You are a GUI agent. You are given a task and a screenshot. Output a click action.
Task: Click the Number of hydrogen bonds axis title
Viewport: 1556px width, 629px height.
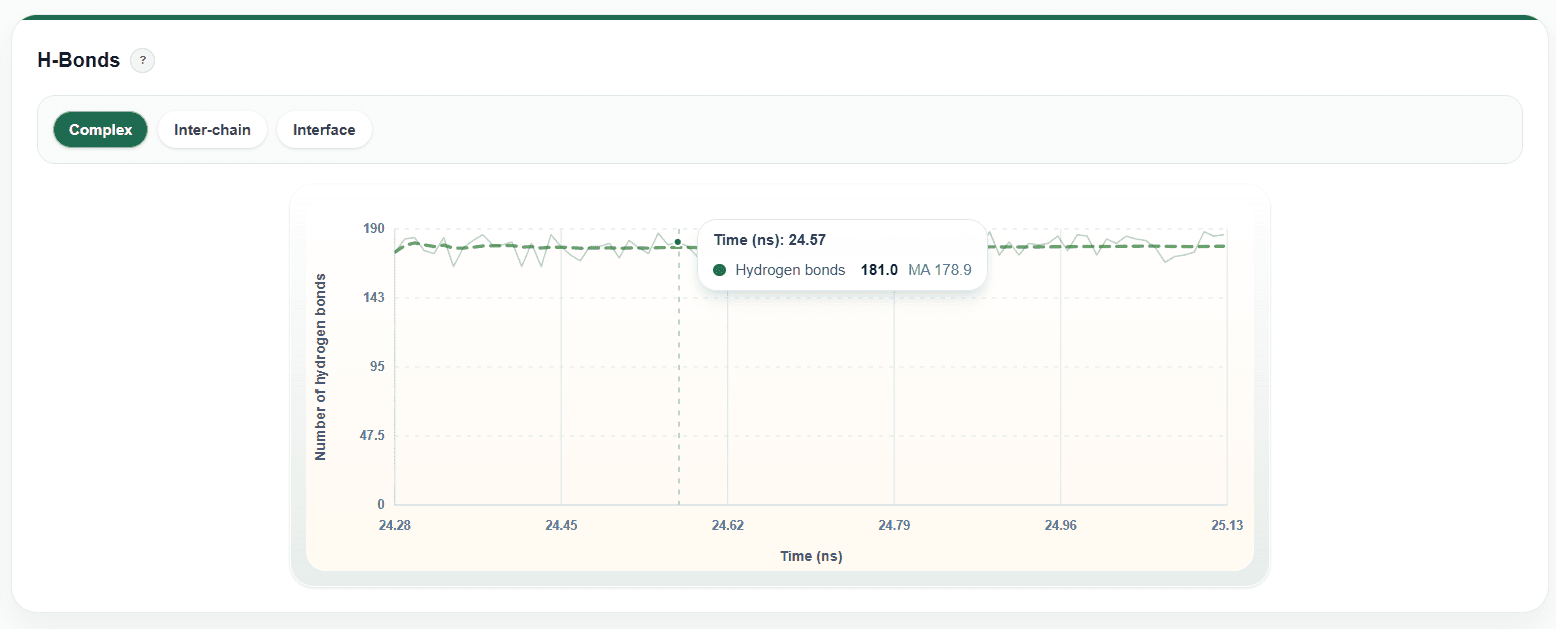point(321,367)
